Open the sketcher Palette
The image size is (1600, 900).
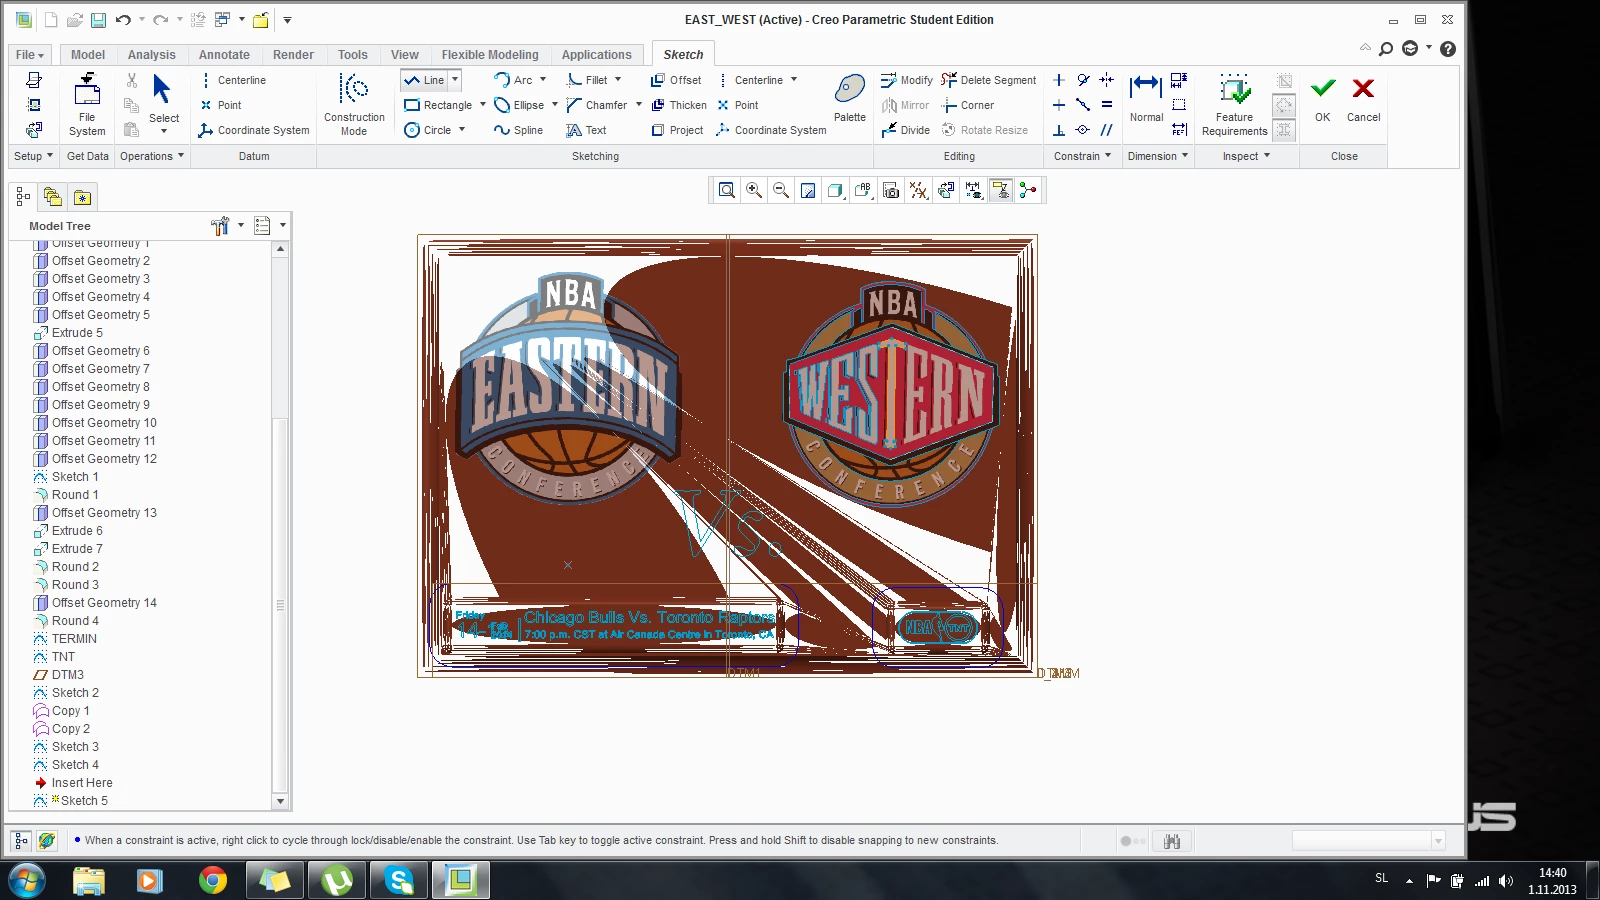coord(850,98)
